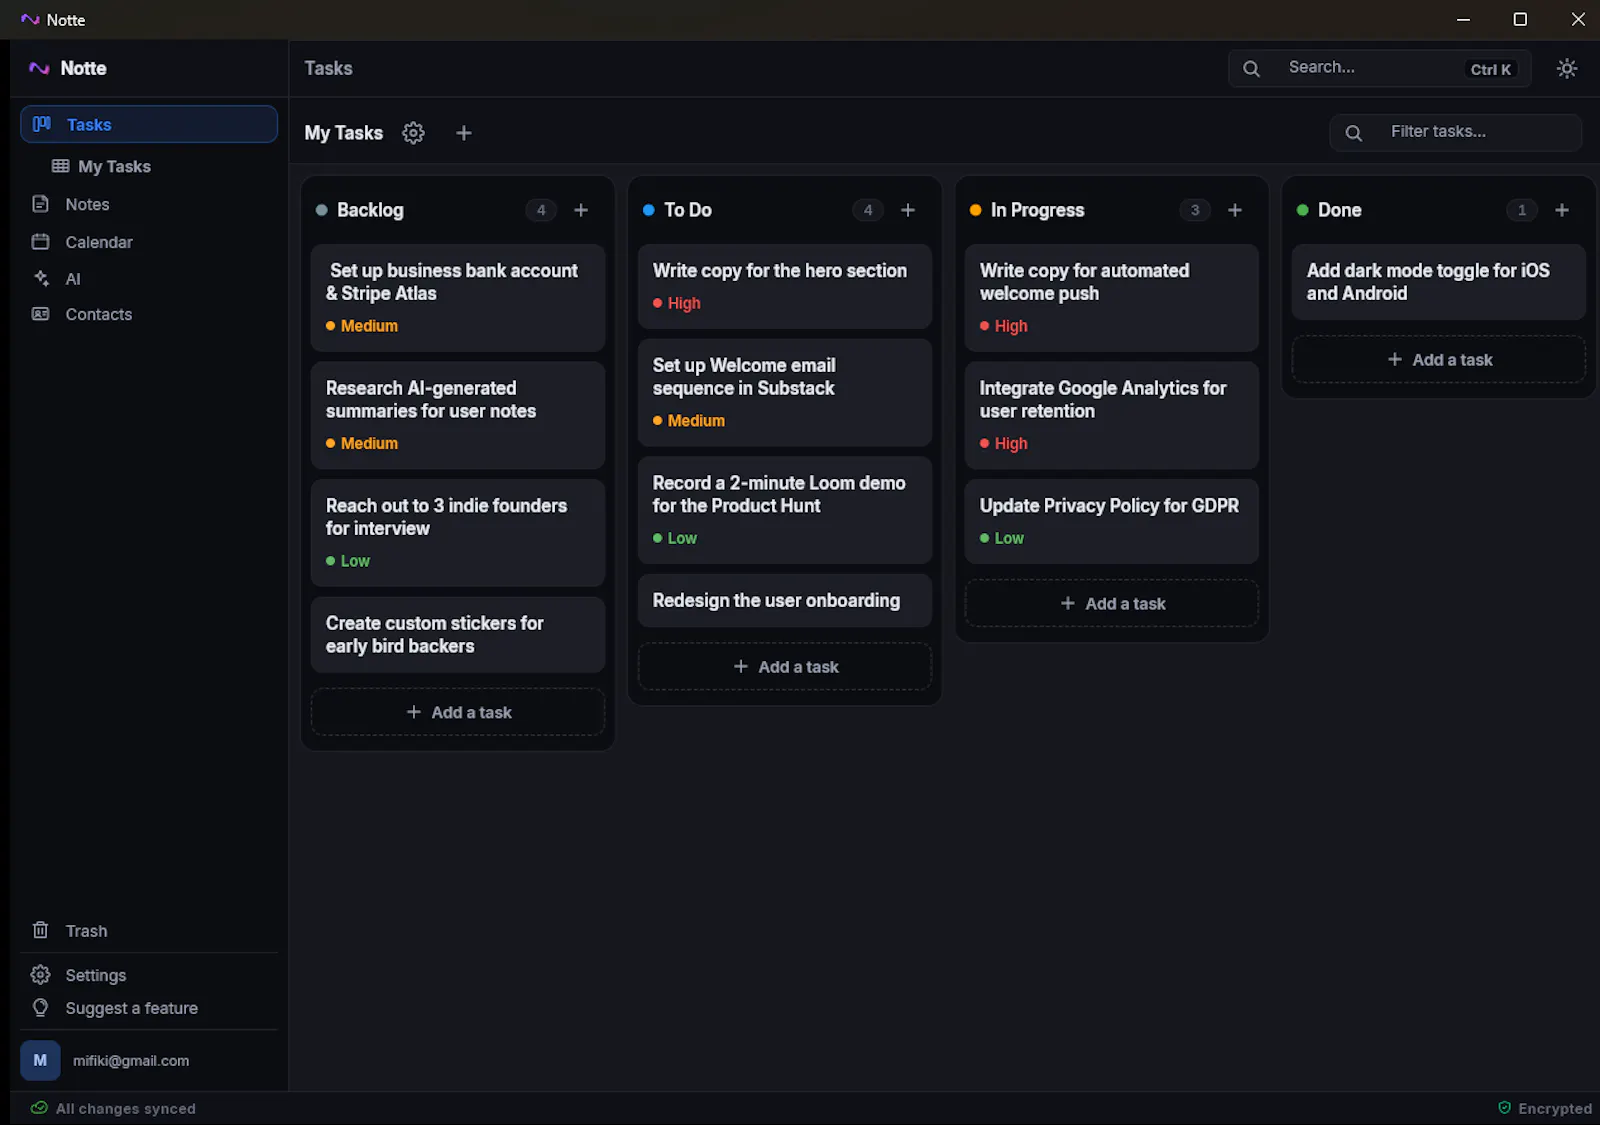The height and width of the screenshot is (1125, 1600).
Task: Add a task via the In Progress header plus
Action: pos(1235,210)
